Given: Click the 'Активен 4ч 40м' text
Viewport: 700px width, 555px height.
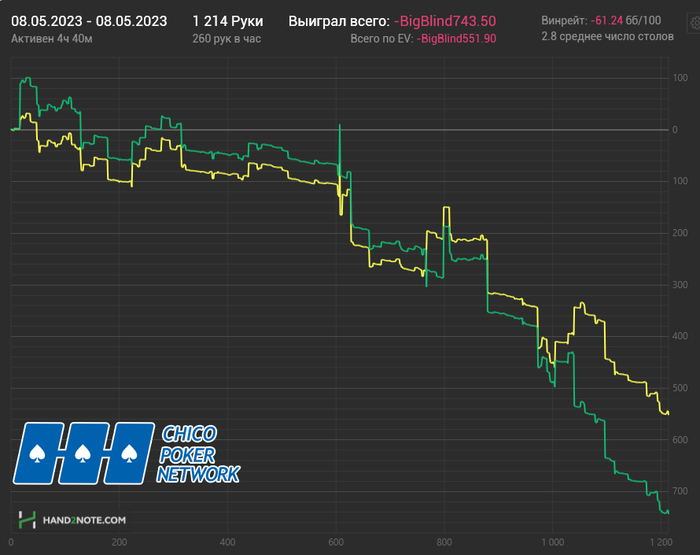Looking at the screenshot, I should pos(52,39).
